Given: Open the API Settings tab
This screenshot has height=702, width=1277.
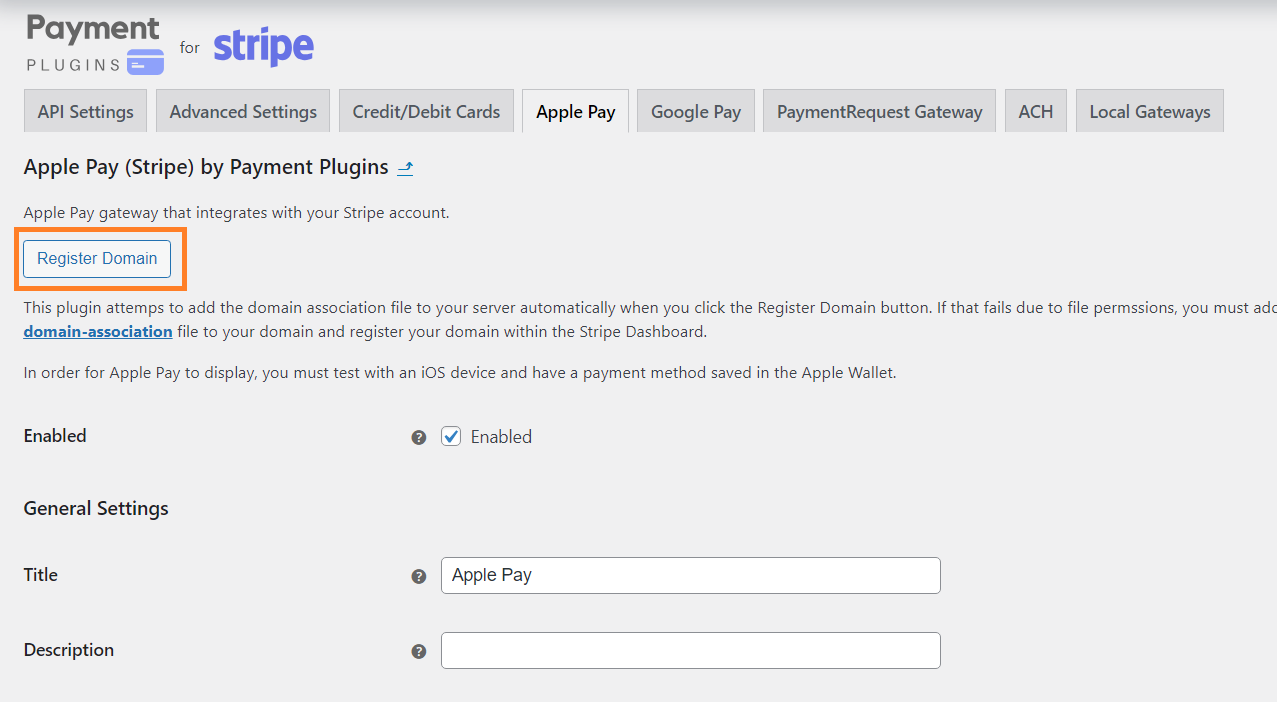Looking at the screenshot, I should (85, 111).
